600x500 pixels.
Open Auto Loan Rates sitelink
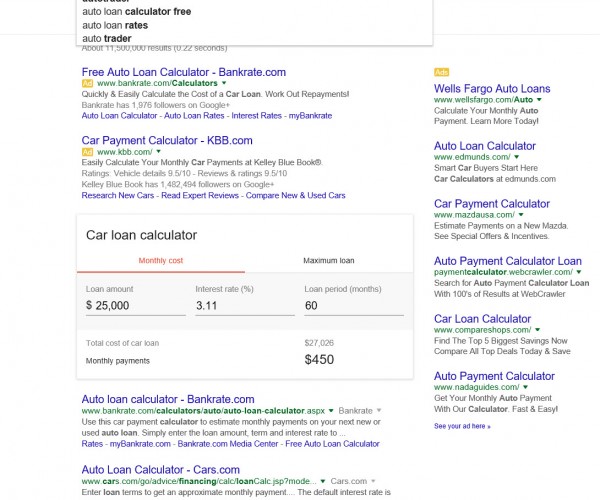click(x=194, y=116)
